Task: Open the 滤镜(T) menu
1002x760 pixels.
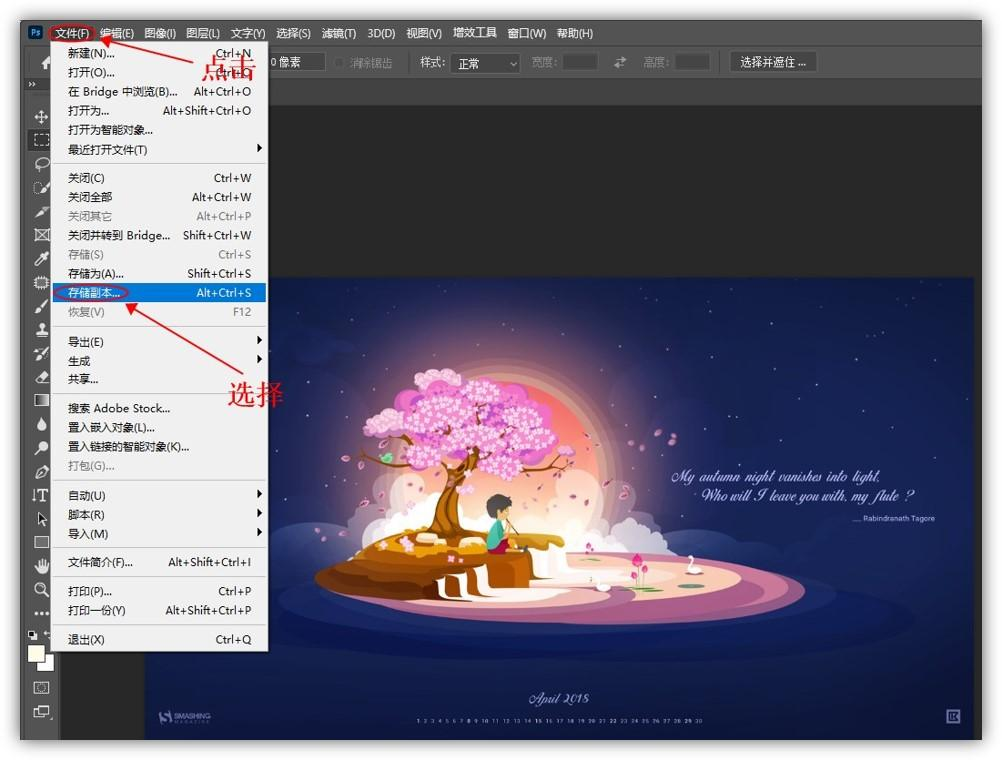Action: 339,33
